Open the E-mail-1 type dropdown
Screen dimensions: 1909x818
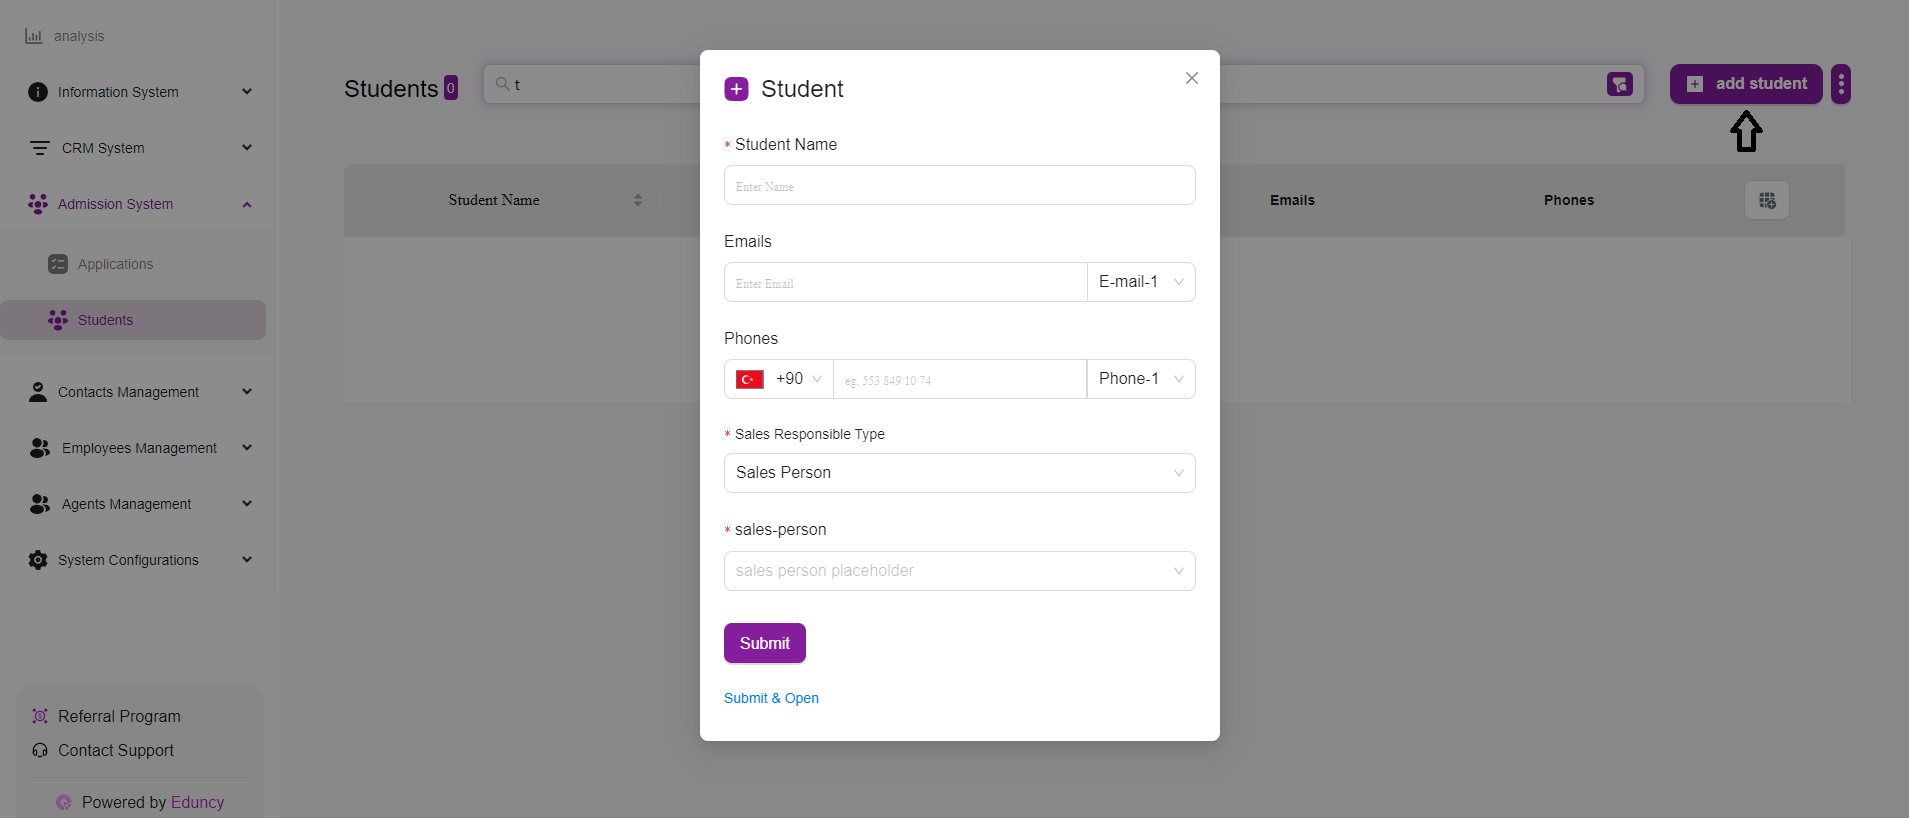pyautogui.click(x=1140, y=282)
